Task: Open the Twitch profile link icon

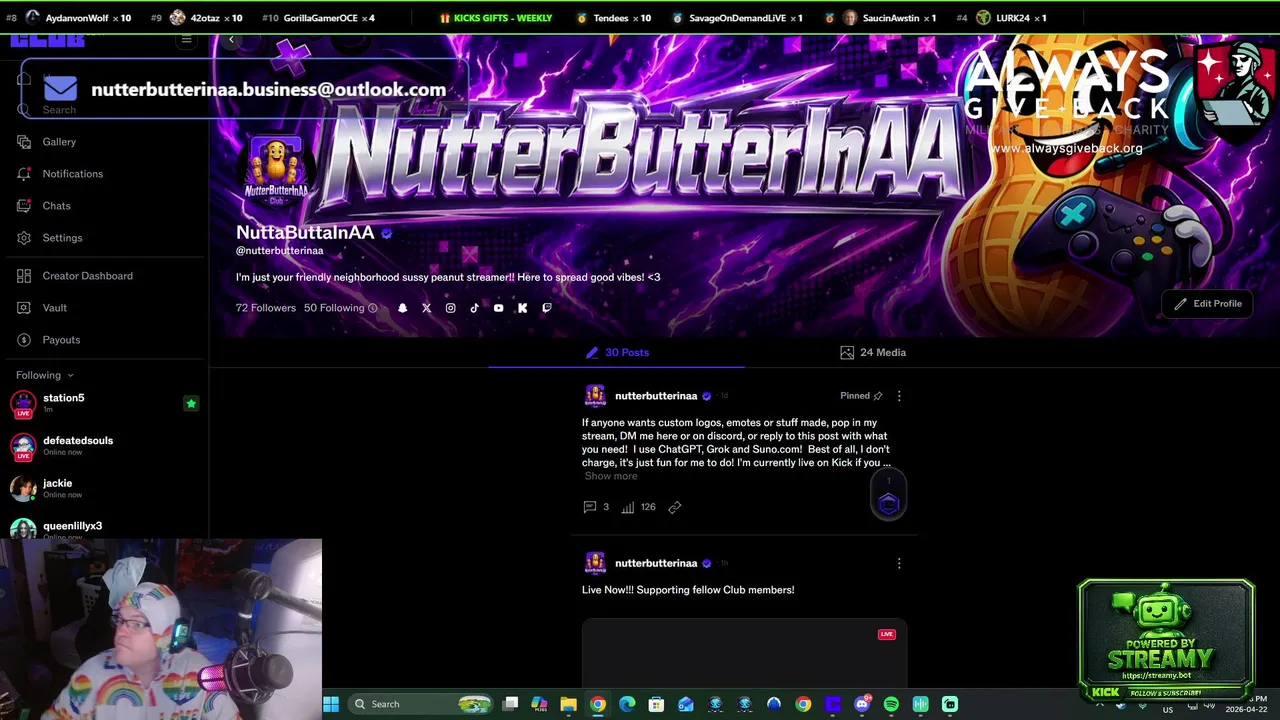Action: (546, 308)
